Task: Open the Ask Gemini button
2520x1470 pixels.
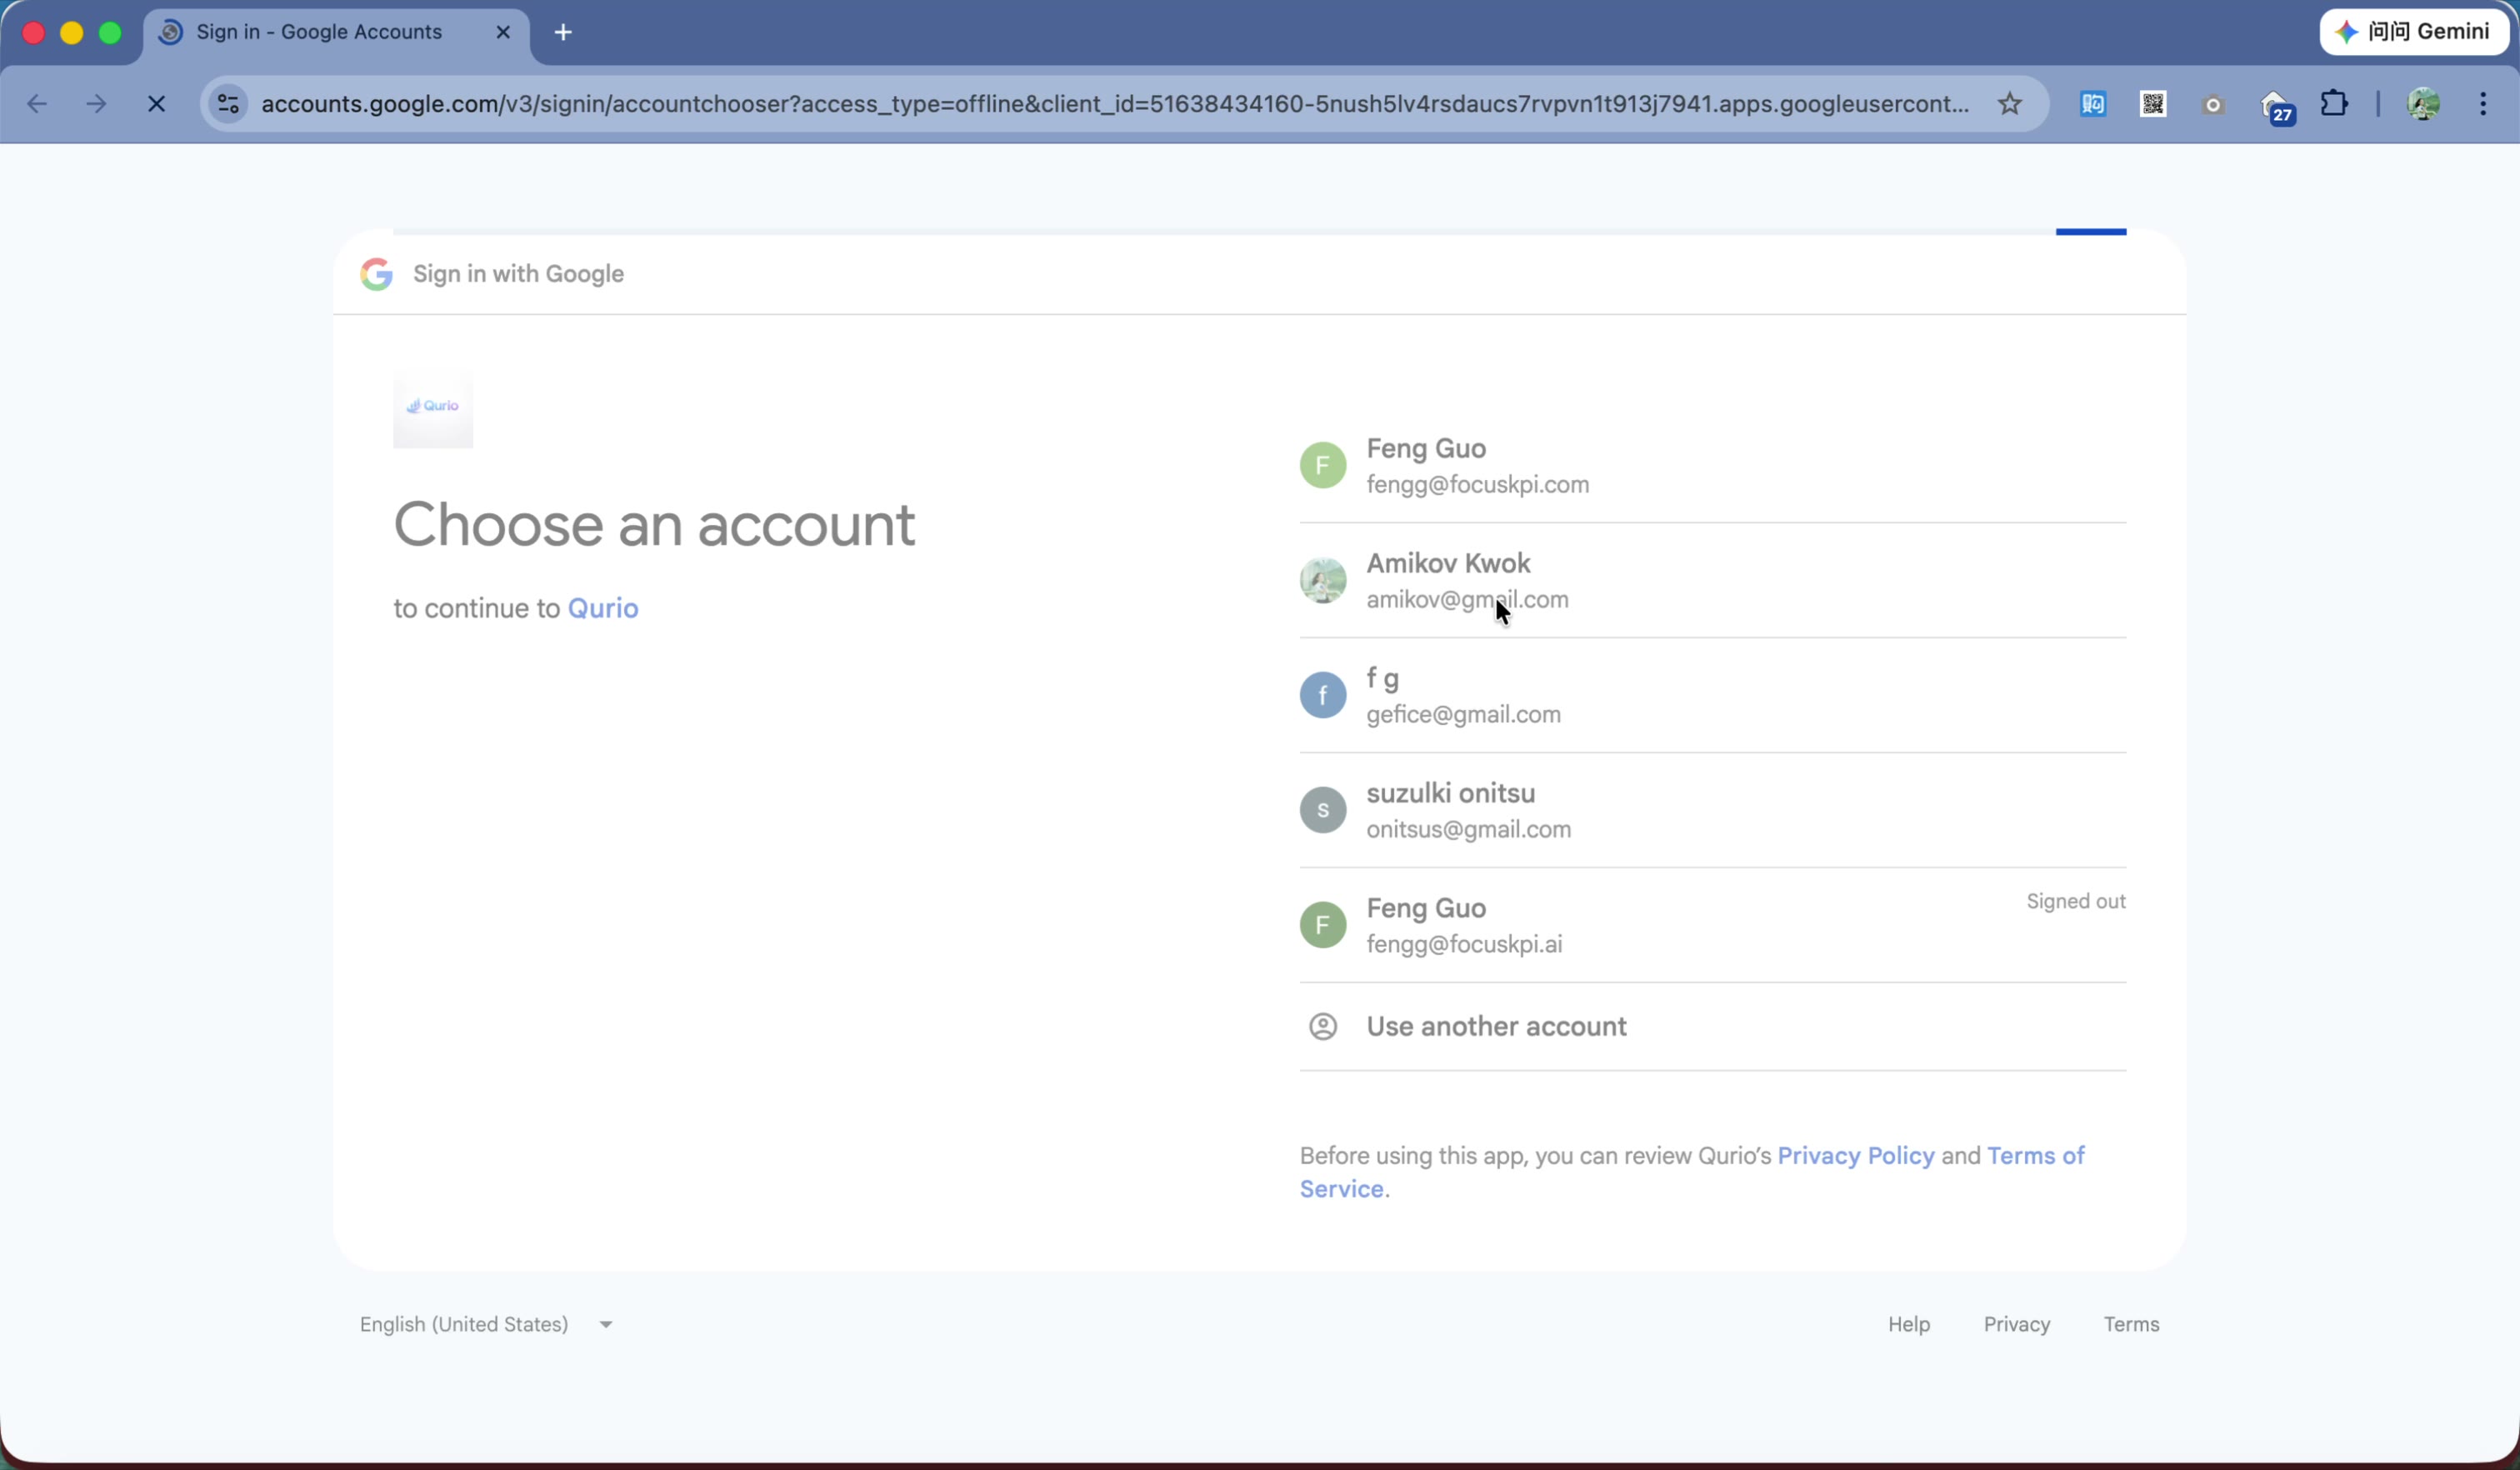Action: (2412, 31)
